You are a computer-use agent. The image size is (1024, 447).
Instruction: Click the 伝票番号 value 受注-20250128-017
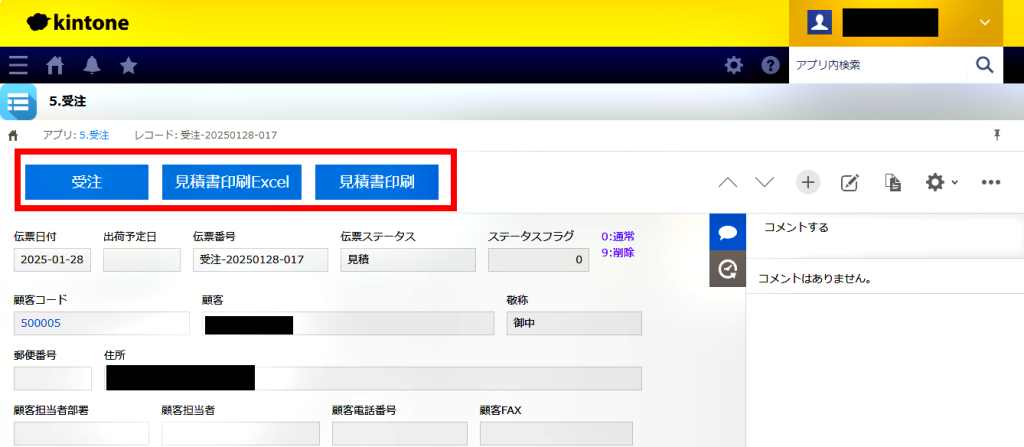point(261,259)
